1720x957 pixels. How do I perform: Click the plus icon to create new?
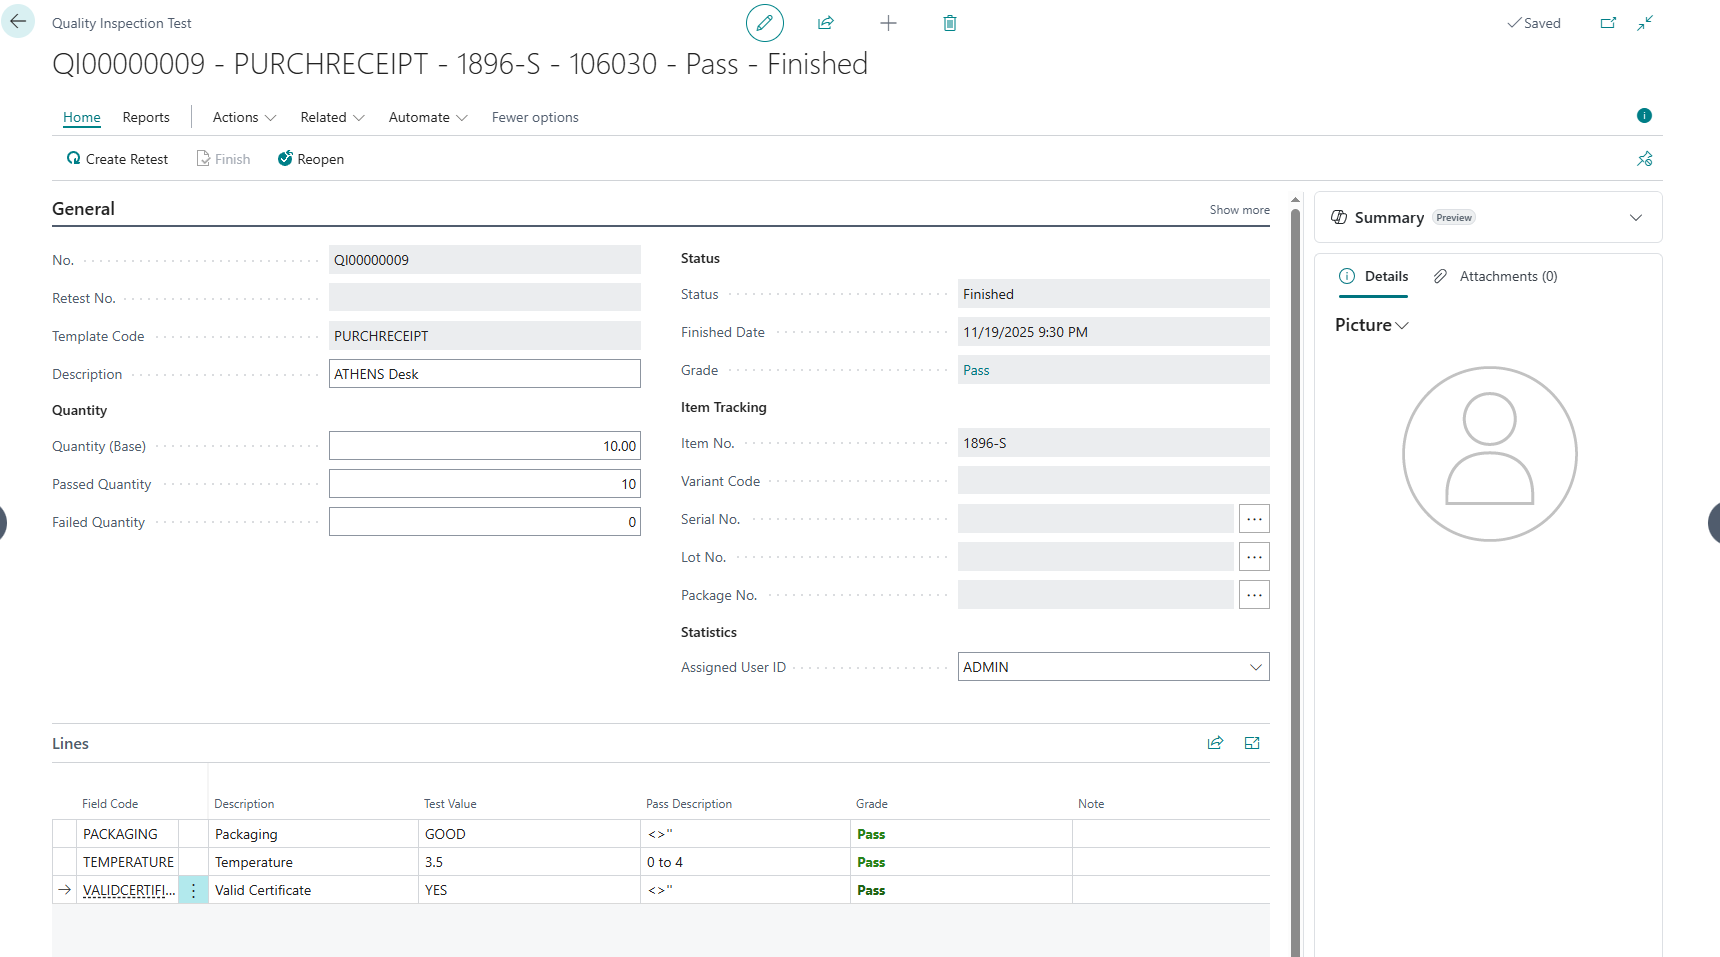pyautogui.click(x=888, y=23)
